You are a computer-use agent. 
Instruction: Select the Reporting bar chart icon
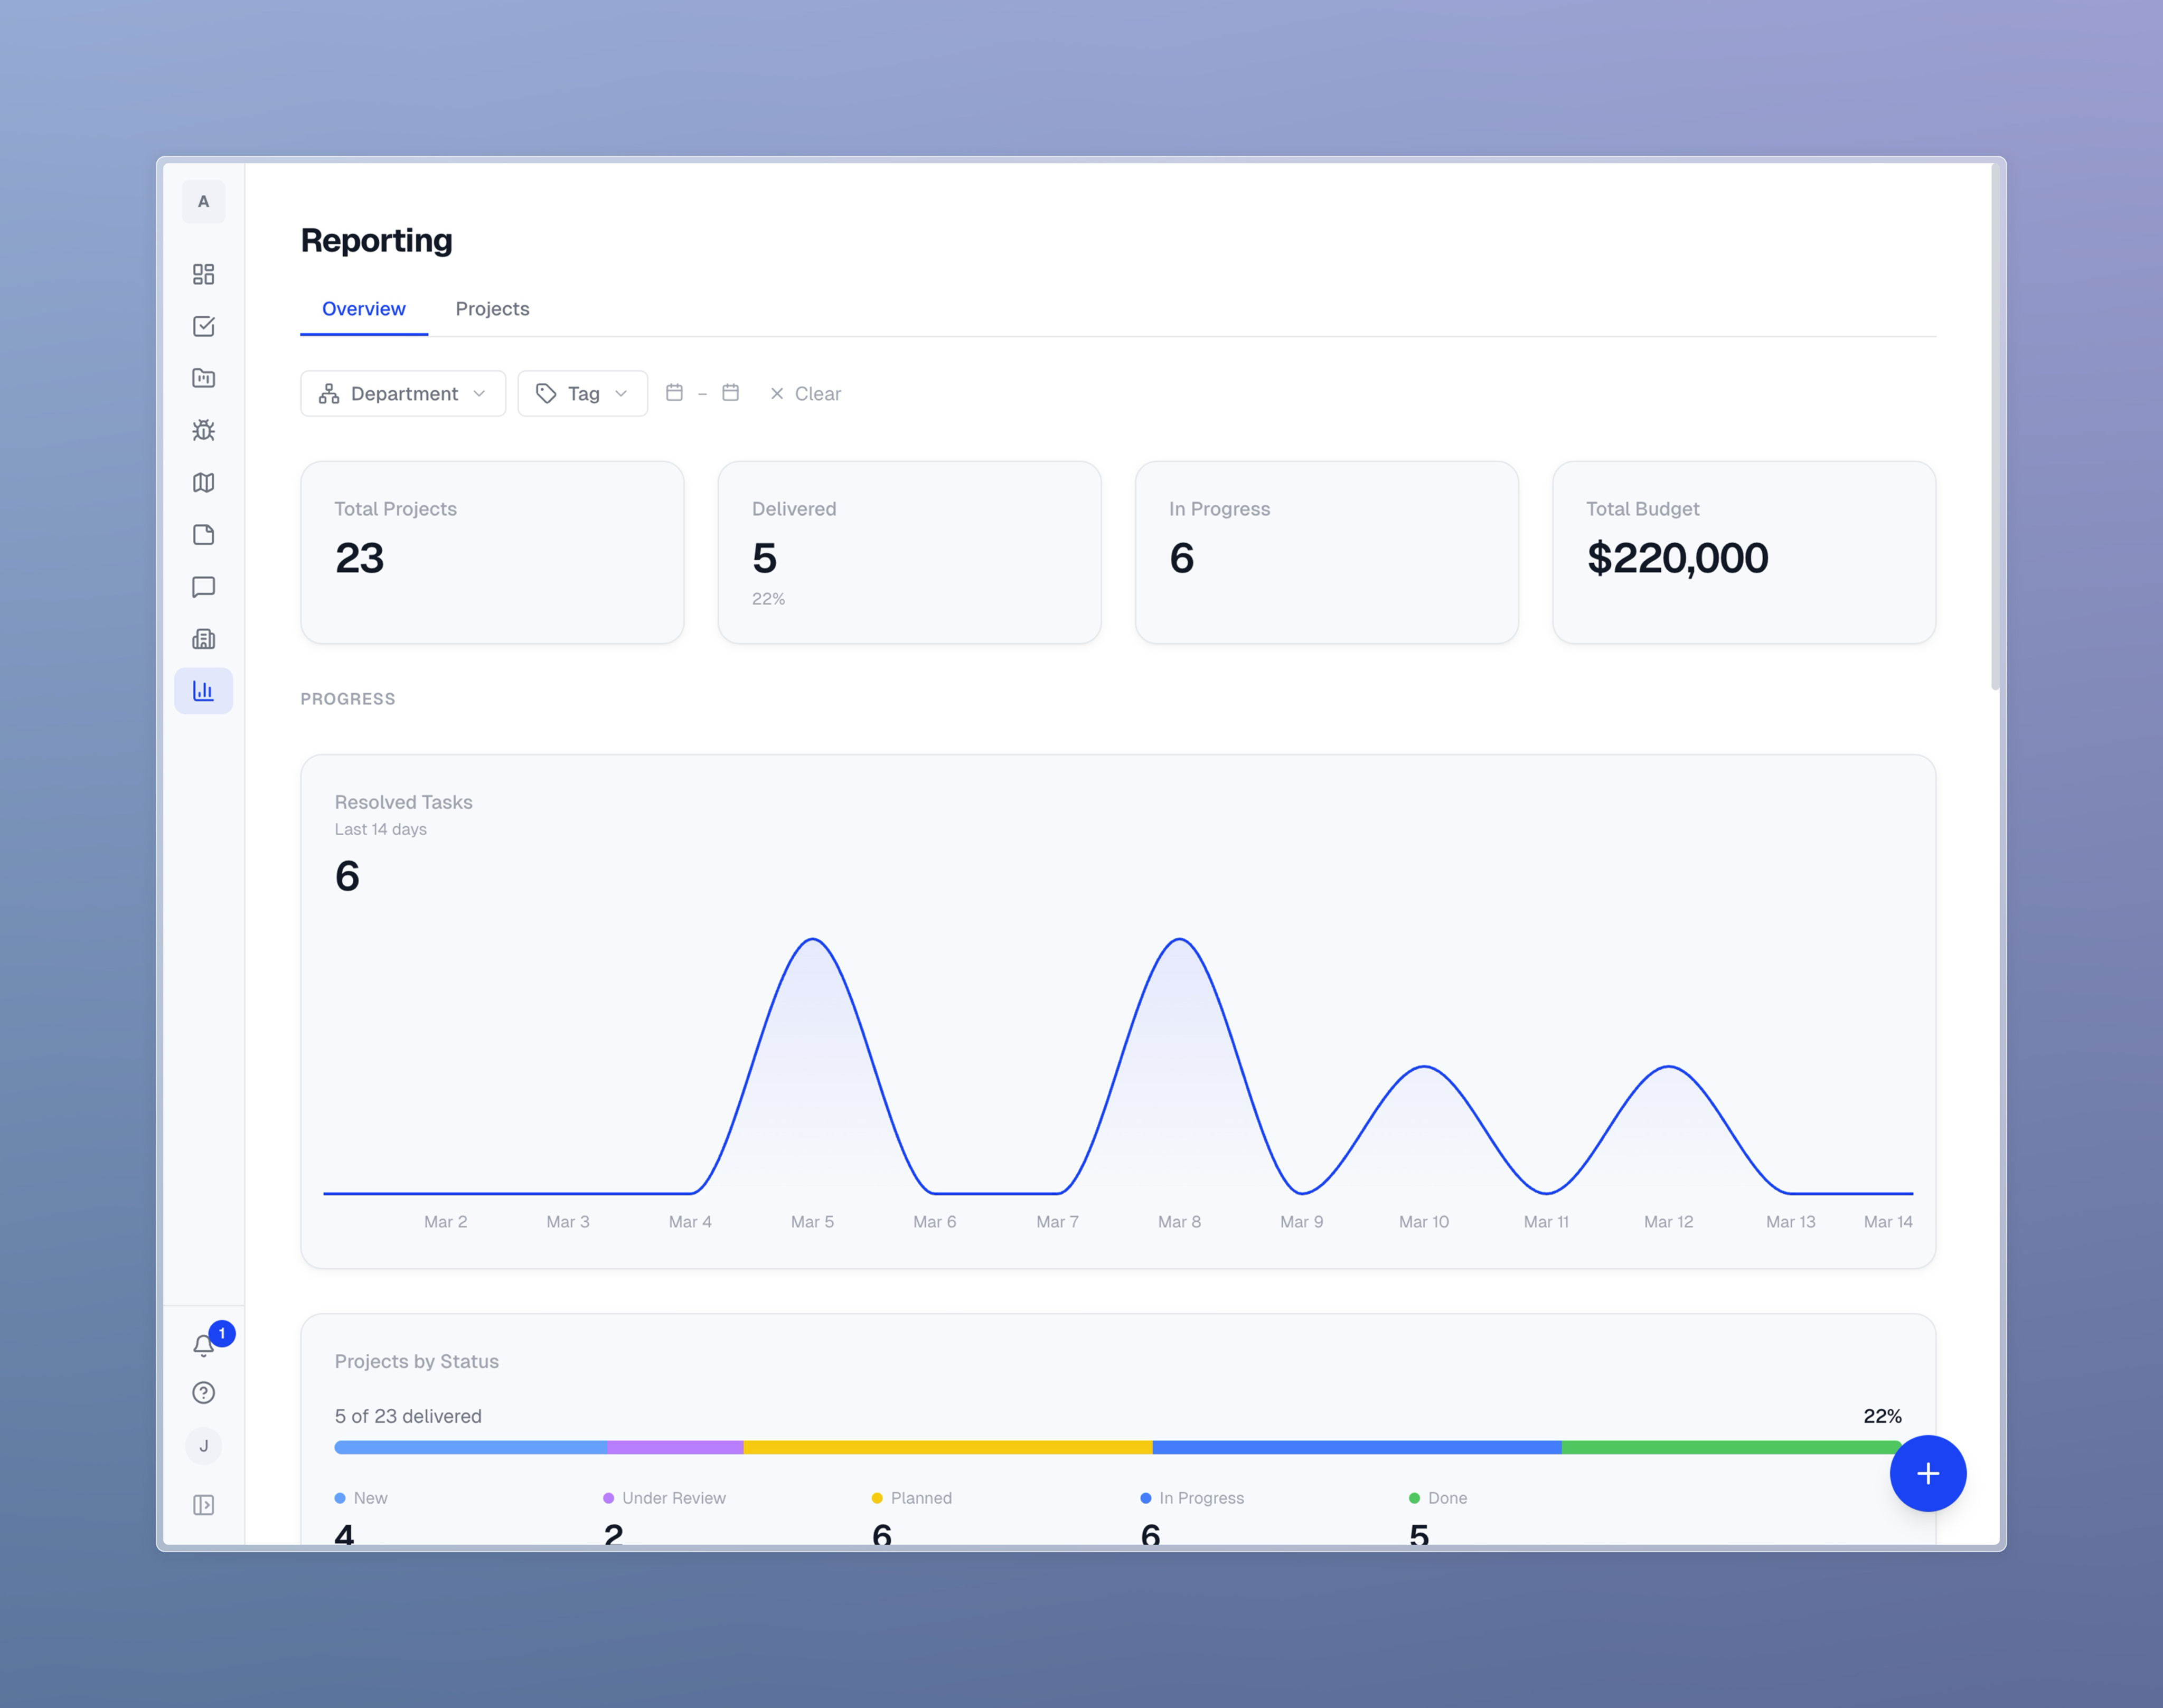click(204, 690)
